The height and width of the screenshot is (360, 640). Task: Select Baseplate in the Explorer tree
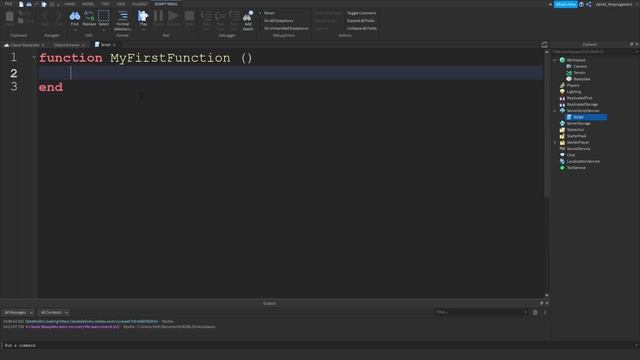[x=582, y=79]
